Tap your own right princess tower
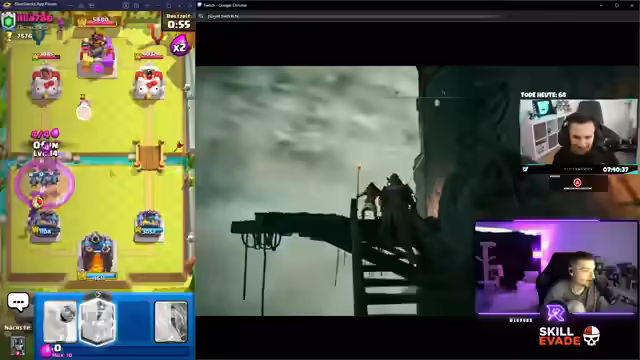640x360 pixels. click(x=149, y=226)
